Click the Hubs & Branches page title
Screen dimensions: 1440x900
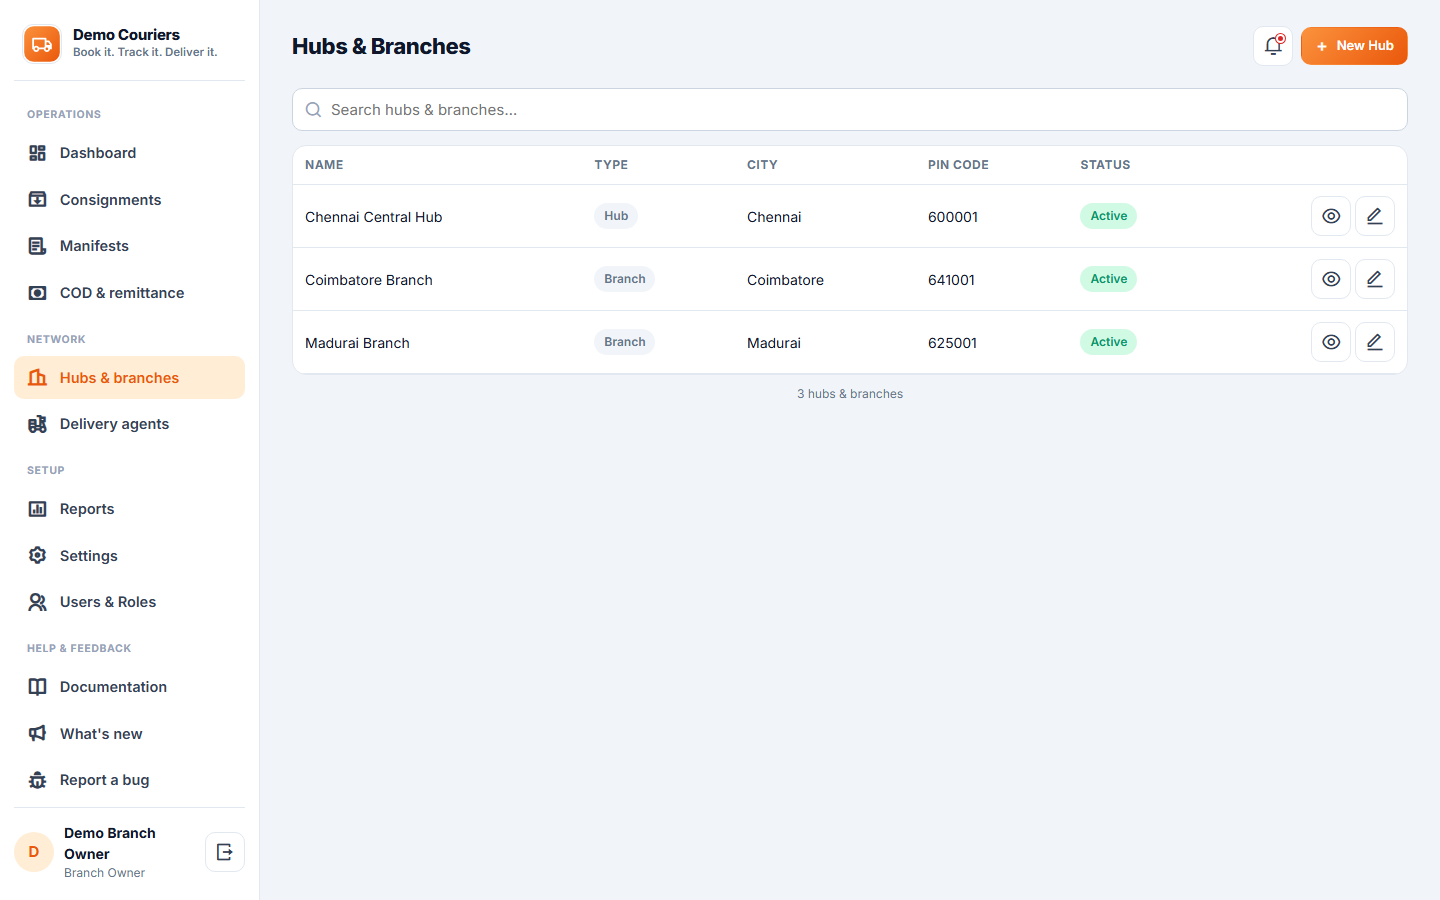pos(381,46)
